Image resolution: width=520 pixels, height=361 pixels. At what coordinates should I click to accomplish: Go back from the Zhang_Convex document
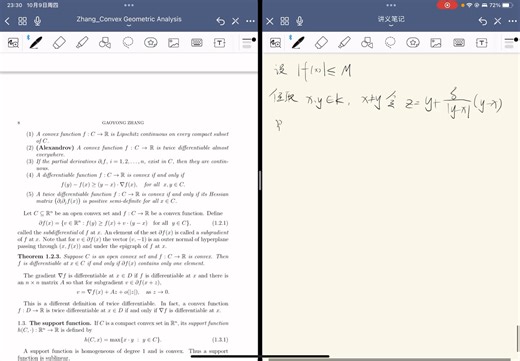(7, 21)
